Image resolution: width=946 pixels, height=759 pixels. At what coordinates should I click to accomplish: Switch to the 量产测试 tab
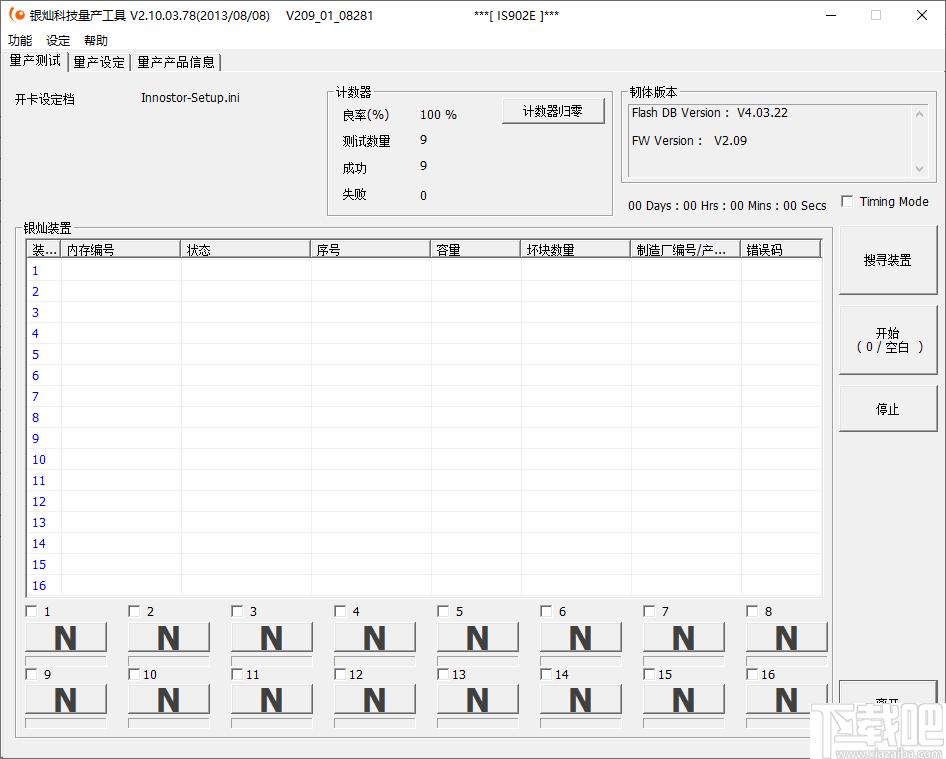35,61
